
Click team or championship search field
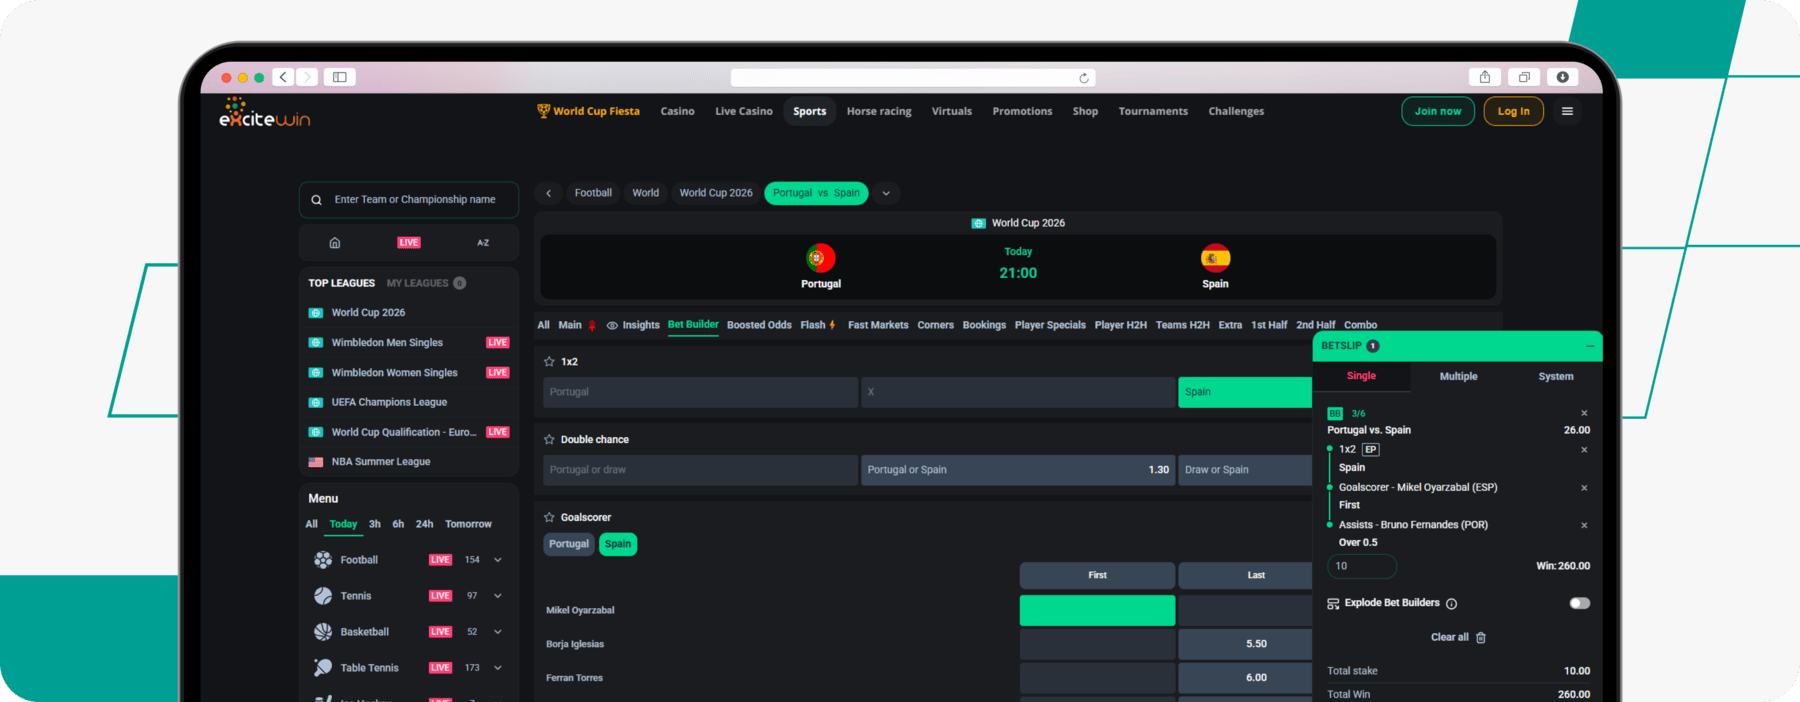pos(409,200)
